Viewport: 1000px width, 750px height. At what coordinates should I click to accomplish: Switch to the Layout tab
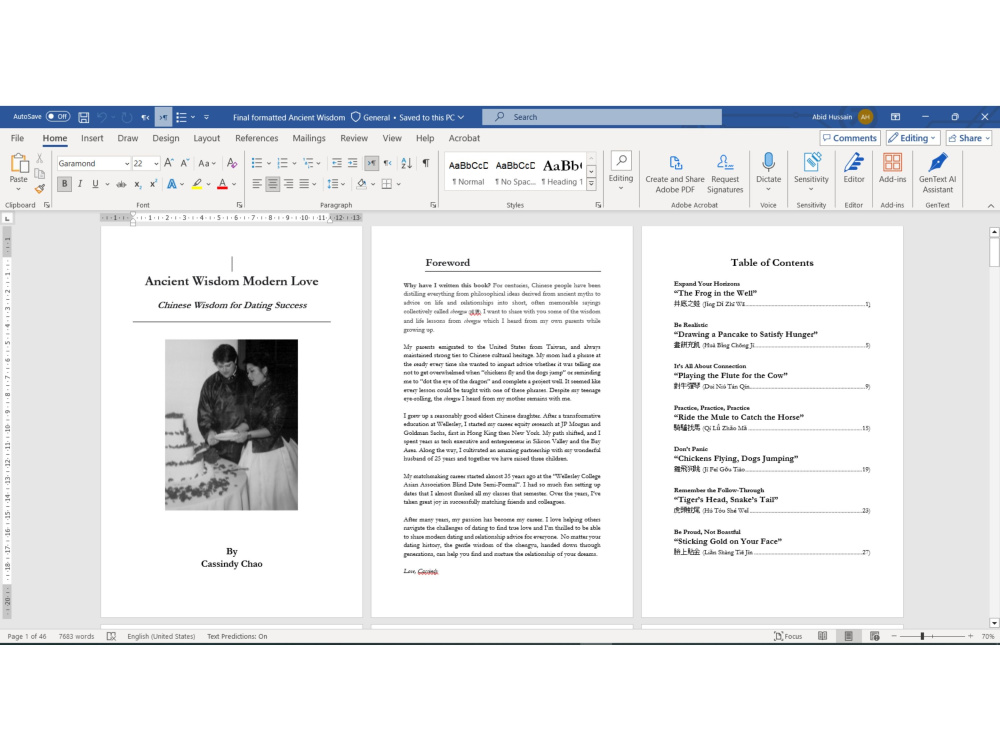[x=207, y=138]
